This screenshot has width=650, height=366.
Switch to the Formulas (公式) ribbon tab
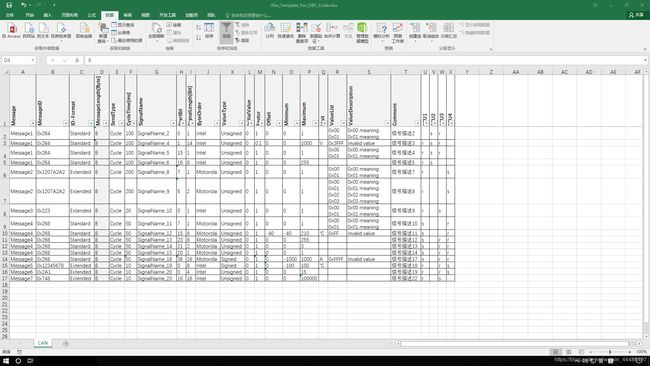(92, 15)
